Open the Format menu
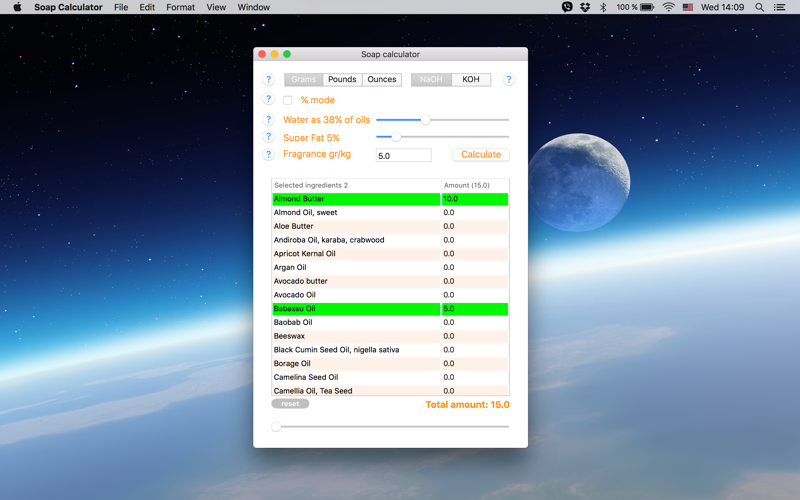Image resolution: width=800 pixels, height=500 pixels. click(x=181, y=7)
